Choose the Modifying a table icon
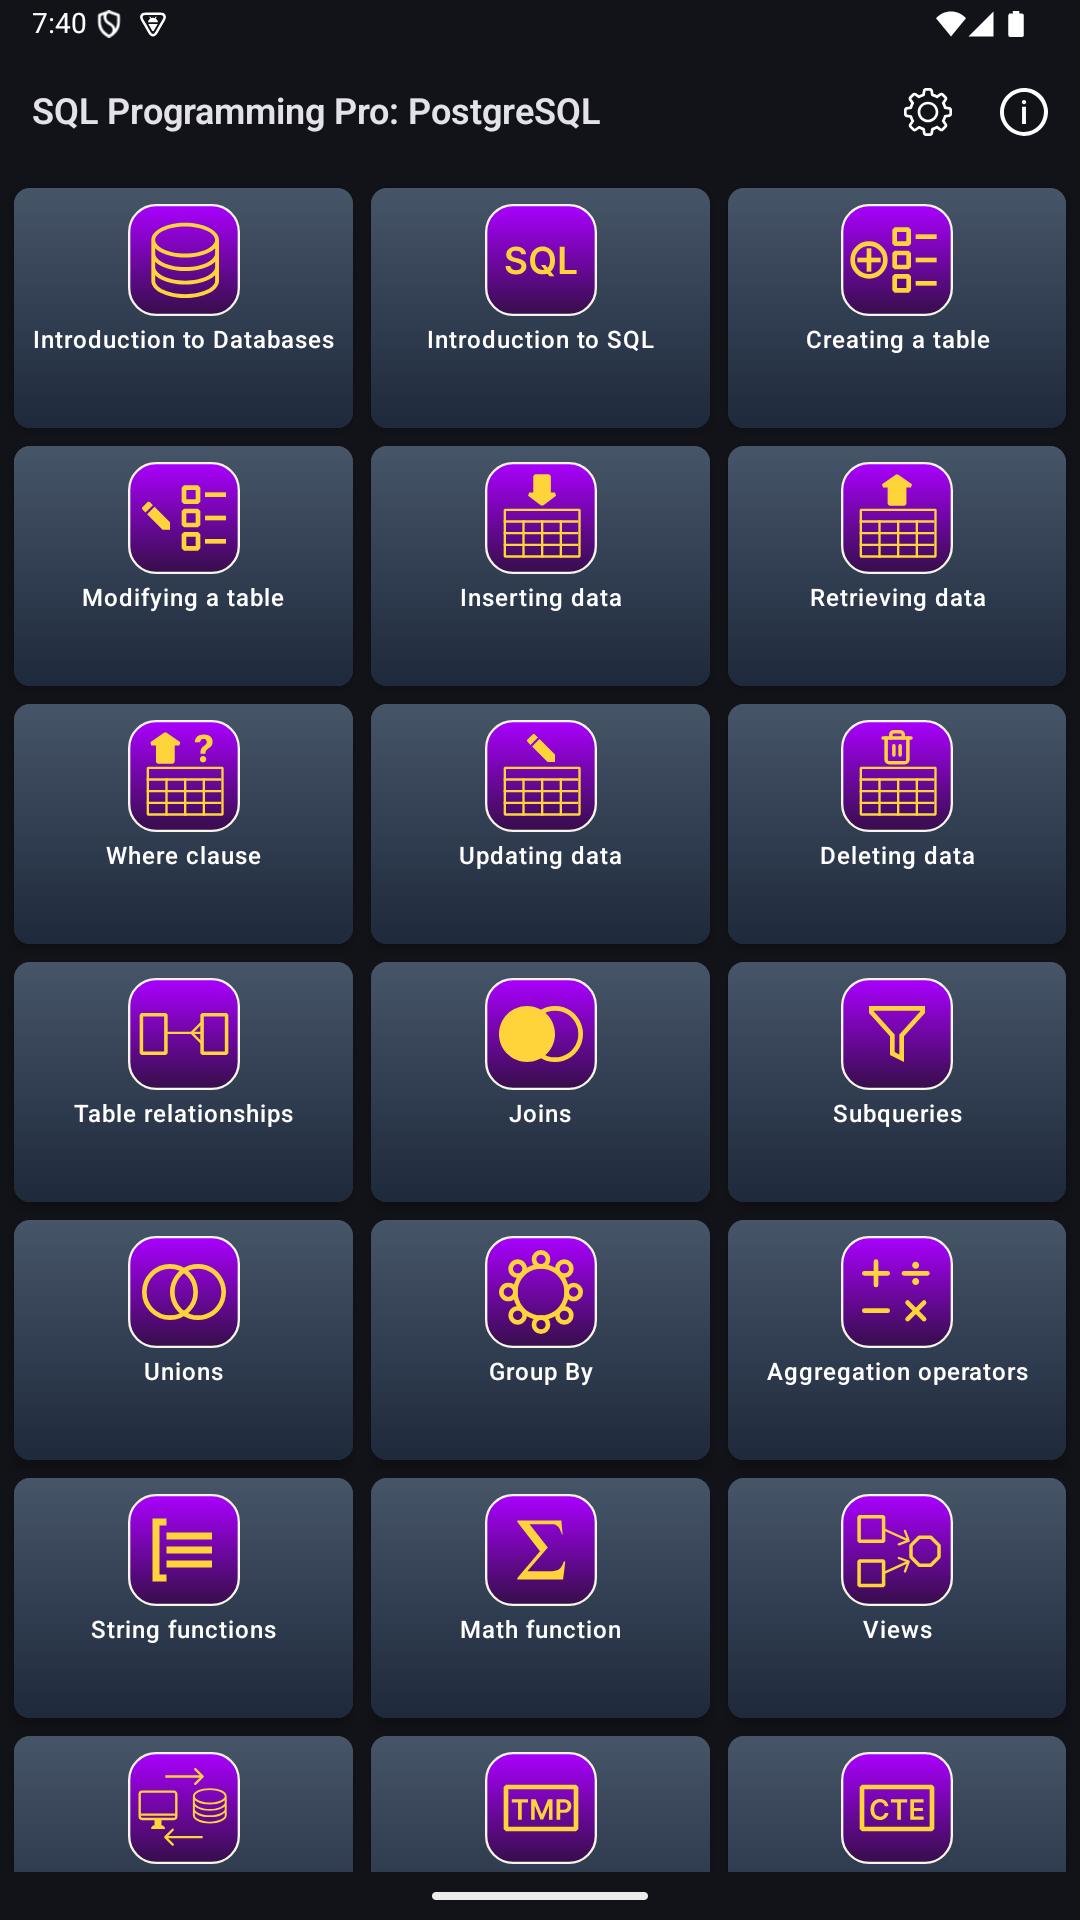Viewport: 1080px width, 1920px height. (x=184, y=518)
